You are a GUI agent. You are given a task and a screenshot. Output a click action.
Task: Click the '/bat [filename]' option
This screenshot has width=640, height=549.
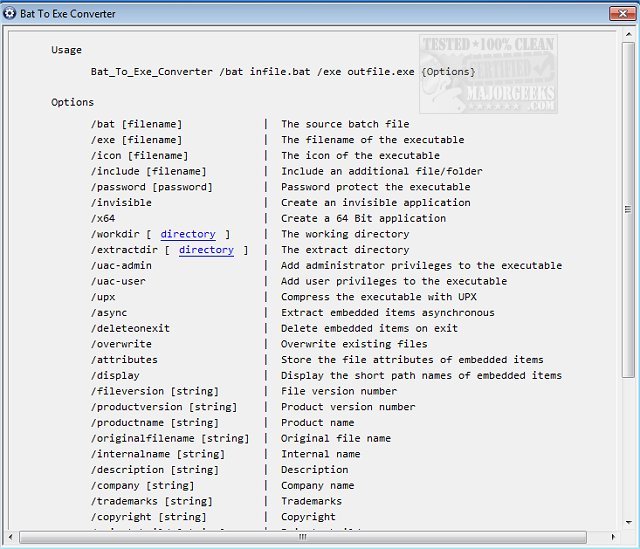click(x=137, y=124)
